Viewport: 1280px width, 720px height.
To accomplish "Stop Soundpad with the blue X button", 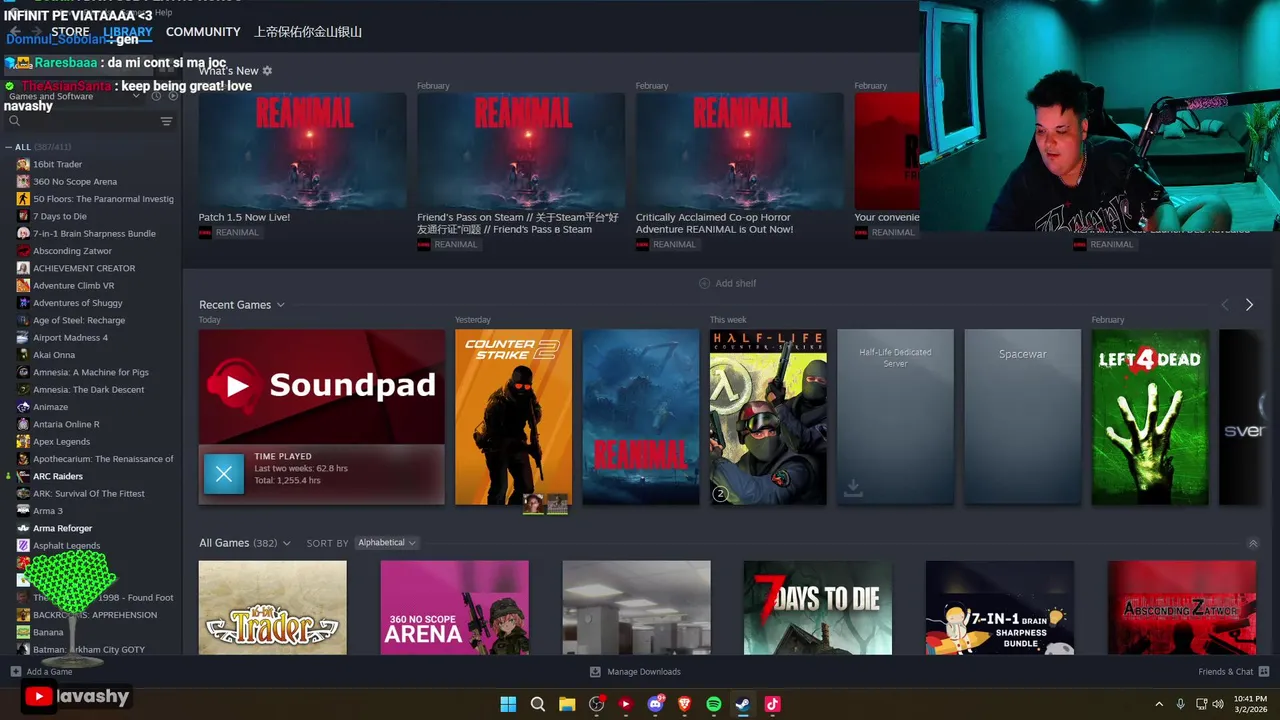I will tap(224, 474).
